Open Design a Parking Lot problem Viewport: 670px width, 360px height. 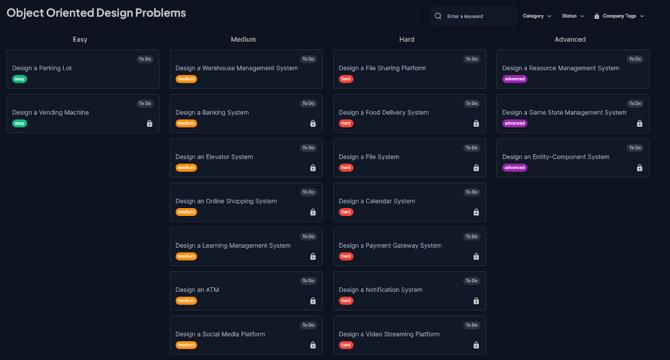42,68
